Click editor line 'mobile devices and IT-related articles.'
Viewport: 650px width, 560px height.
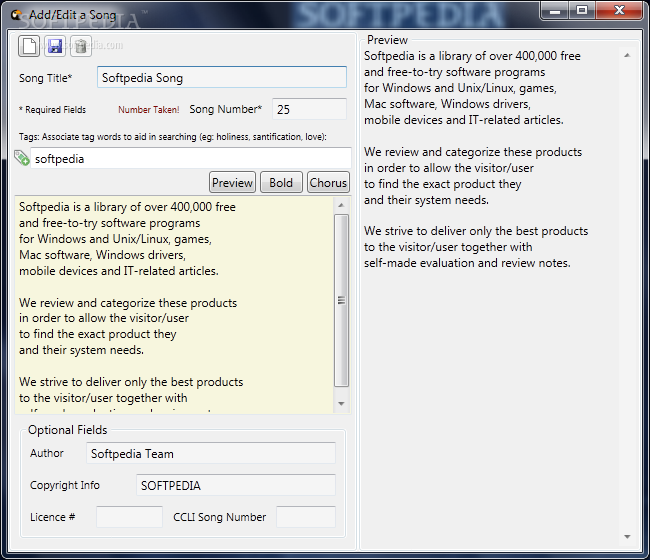(x=119, y=271)
